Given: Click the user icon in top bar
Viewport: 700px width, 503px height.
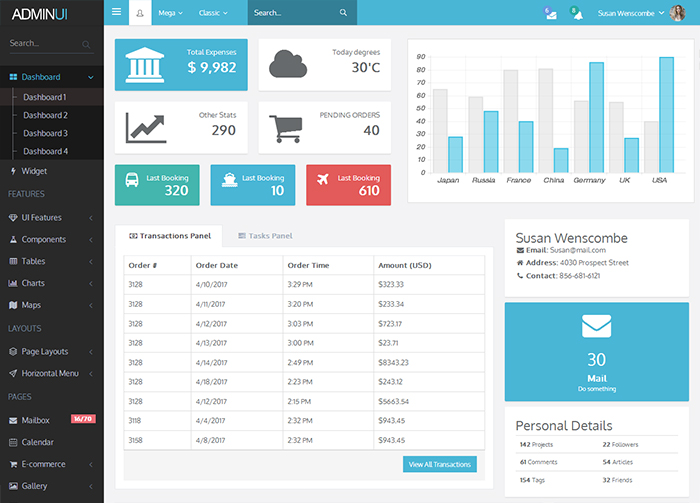Looking at the screenshot, I should (x=139, y=13).
